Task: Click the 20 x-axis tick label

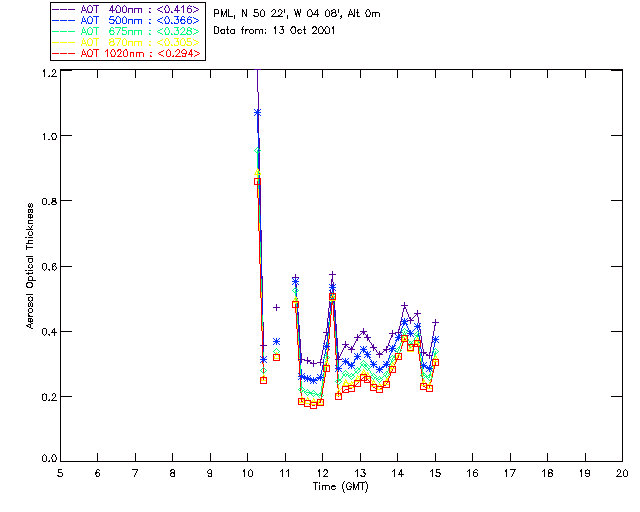Action: (622, 473)
